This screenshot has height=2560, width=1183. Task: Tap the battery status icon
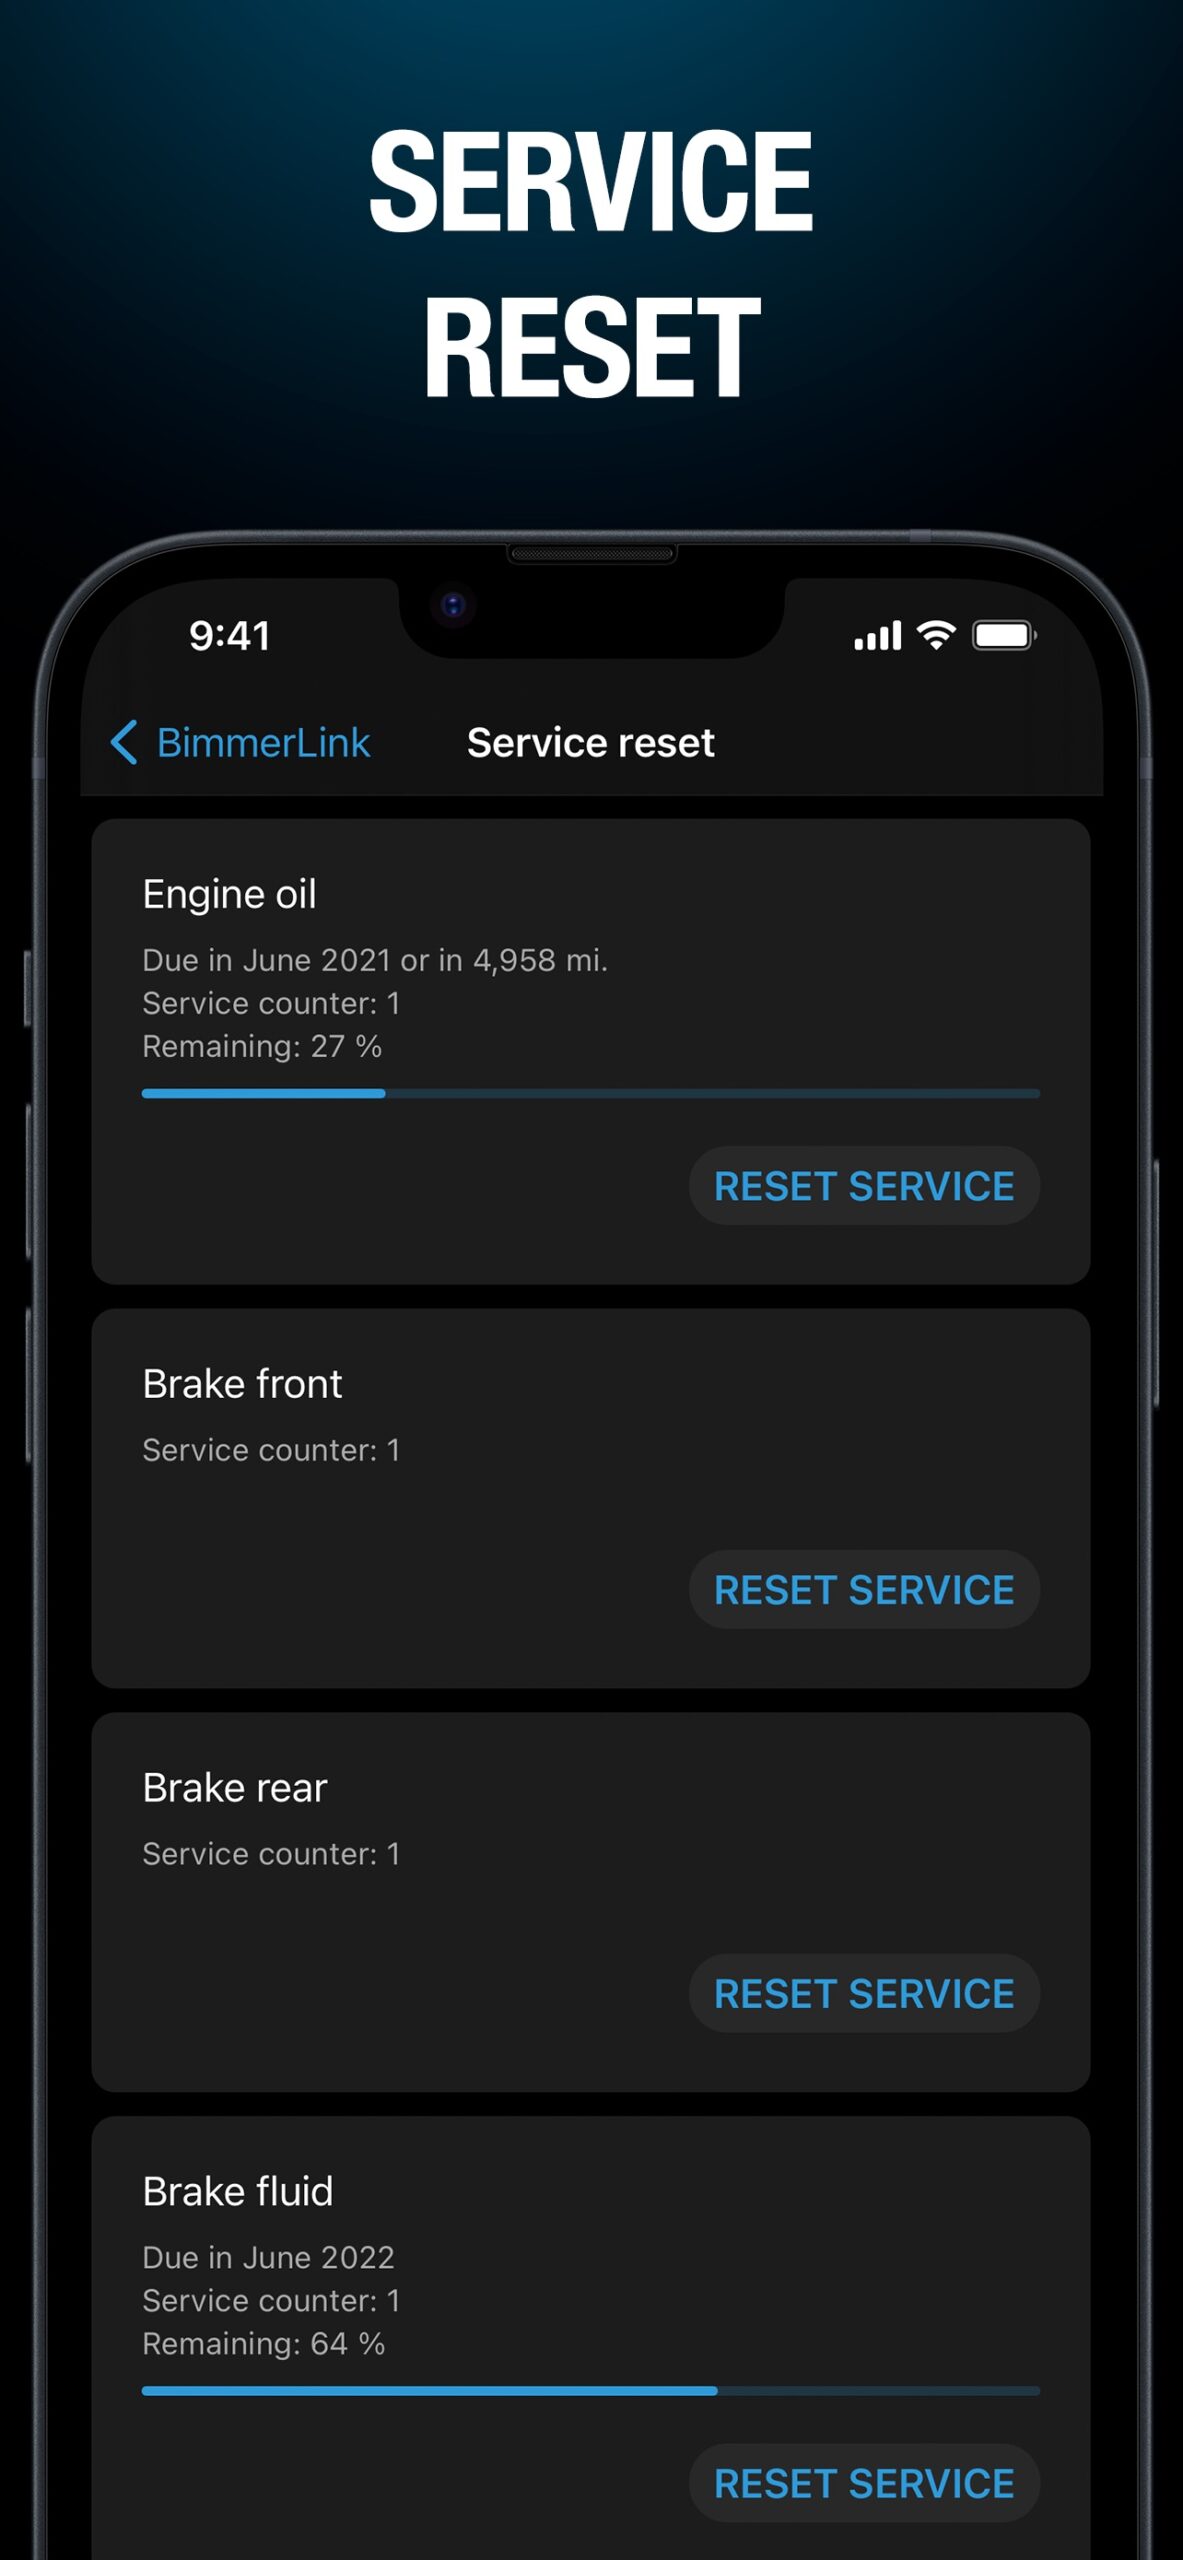1004,635
